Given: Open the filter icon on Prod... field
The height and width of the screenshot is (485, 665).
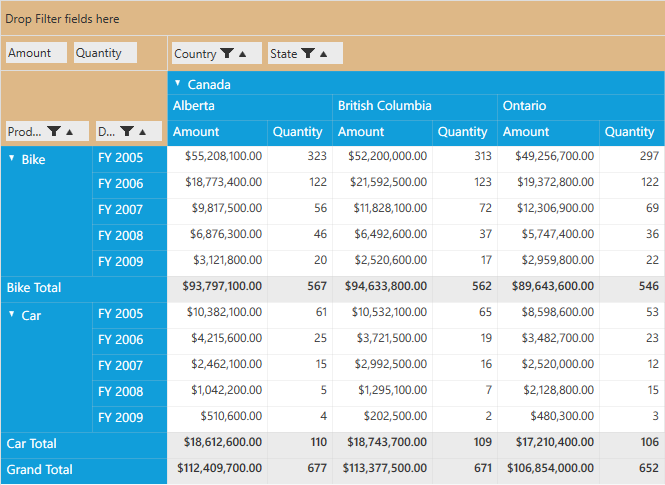Looking at the screenshot, I should 54,131.
